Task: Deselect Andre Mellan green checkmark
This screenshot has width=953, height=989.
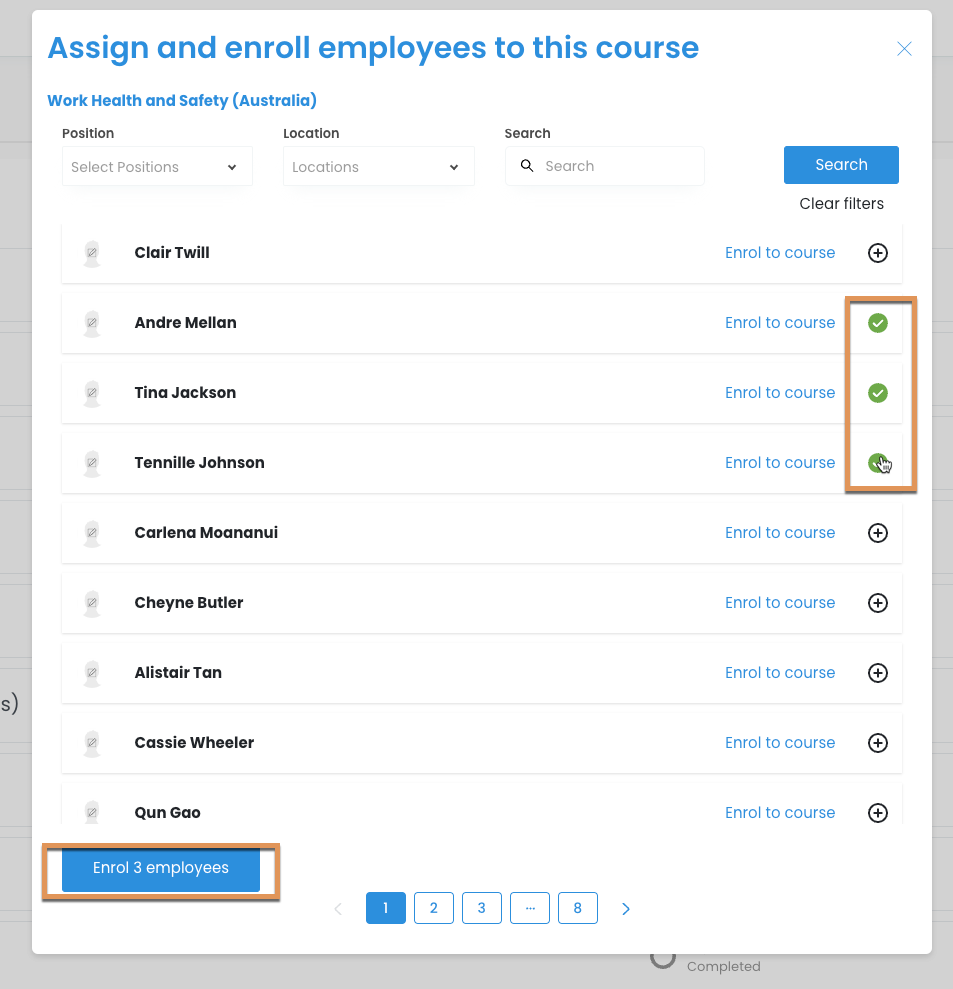Action: (x=877, y=323)
